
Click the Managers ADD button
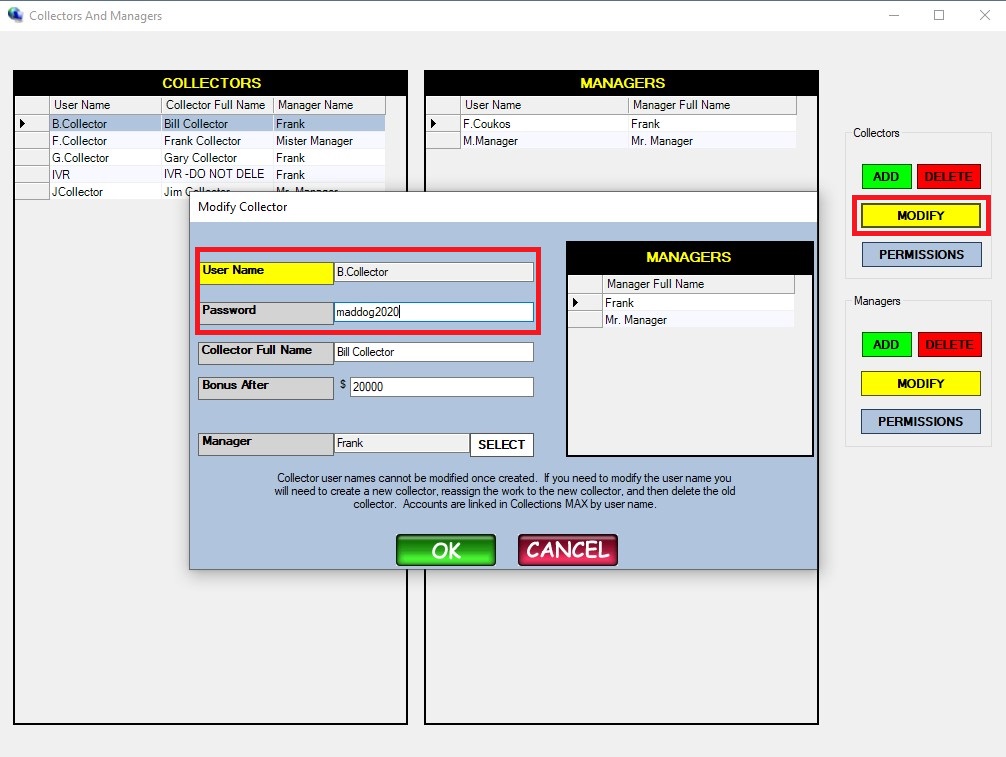pyautogui.click(x=886, y=345)
